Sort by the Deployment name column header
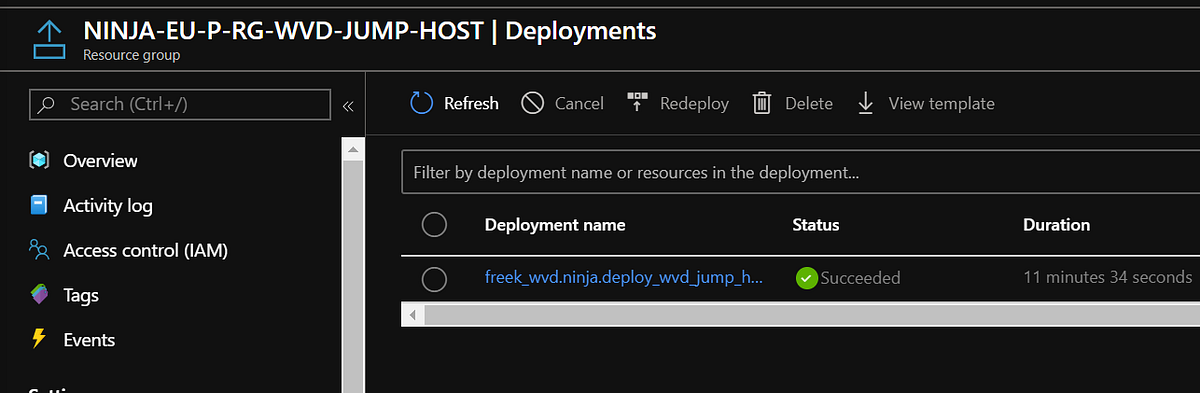The width and height of the screenshot is (1200, 393). click(x=555, y=225)
